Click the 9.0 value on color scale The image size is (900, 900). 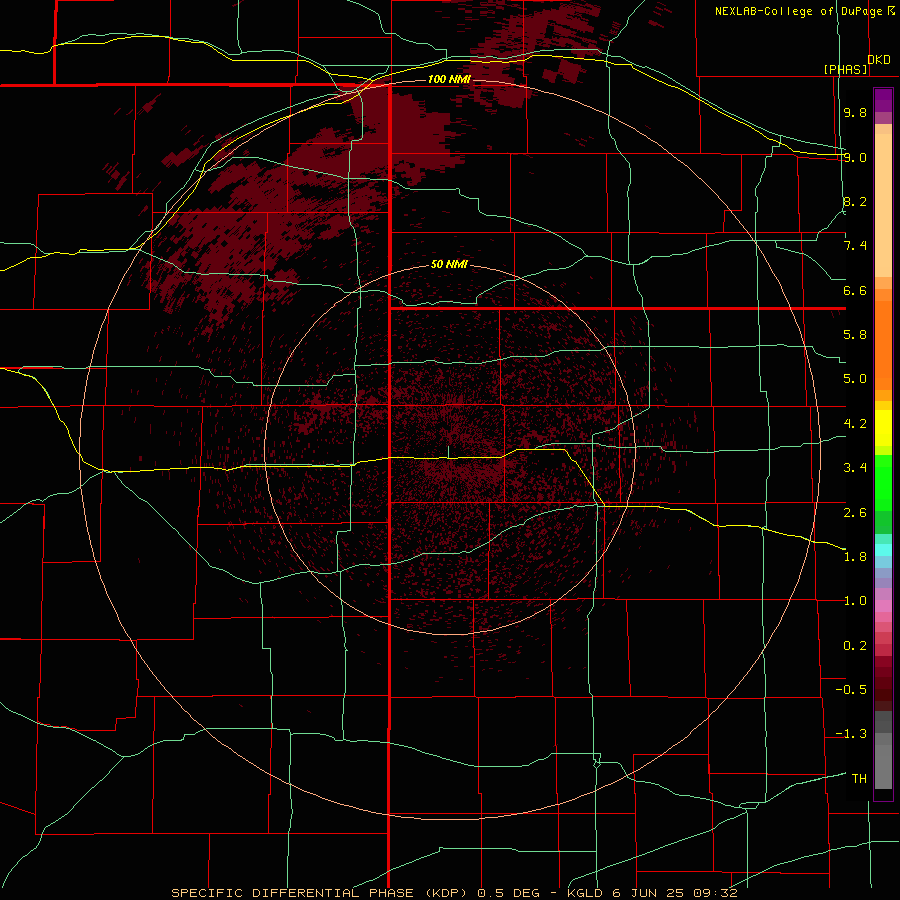(855, 158)
